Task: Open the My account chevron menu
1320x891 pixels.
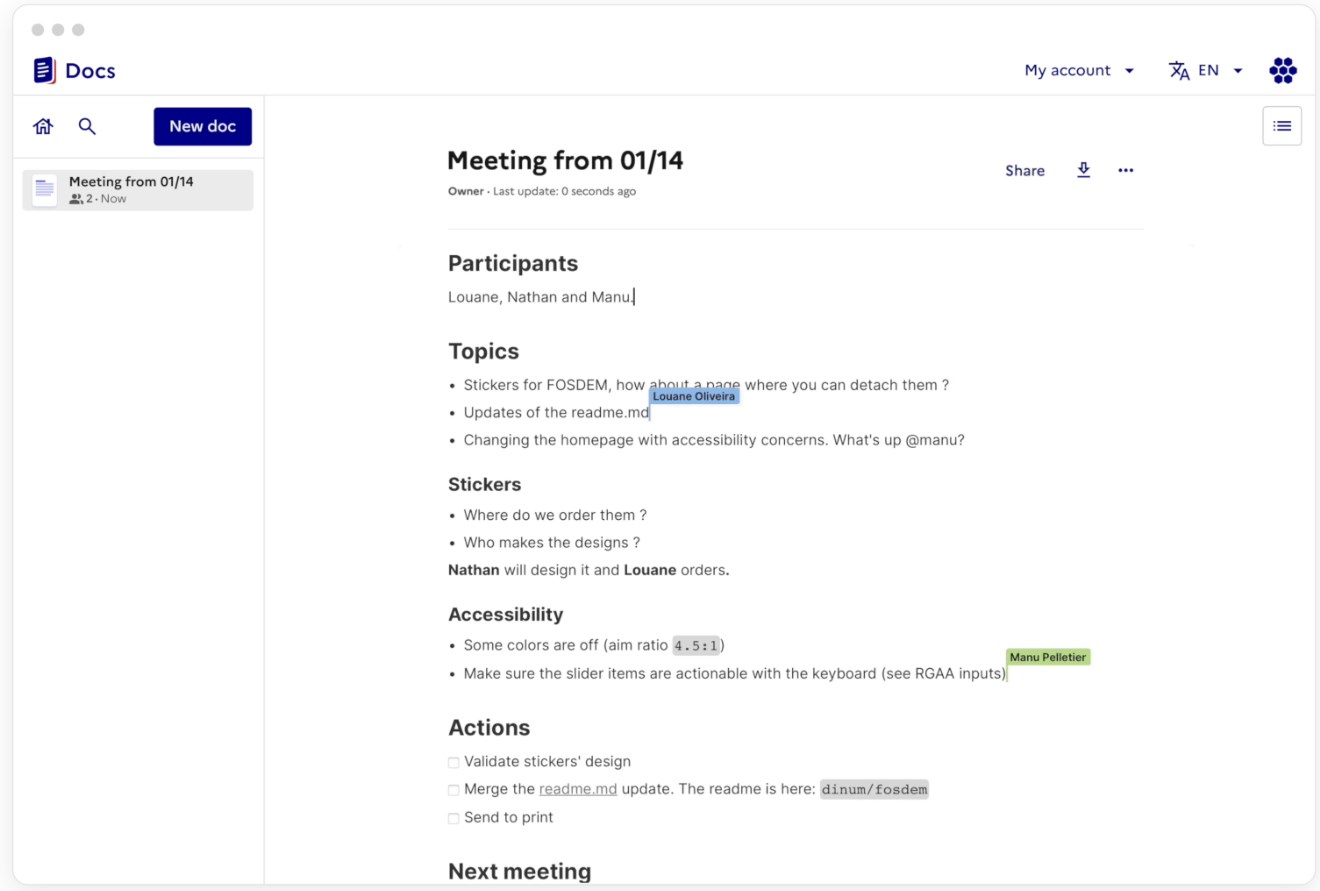Action: (1129, 70)
